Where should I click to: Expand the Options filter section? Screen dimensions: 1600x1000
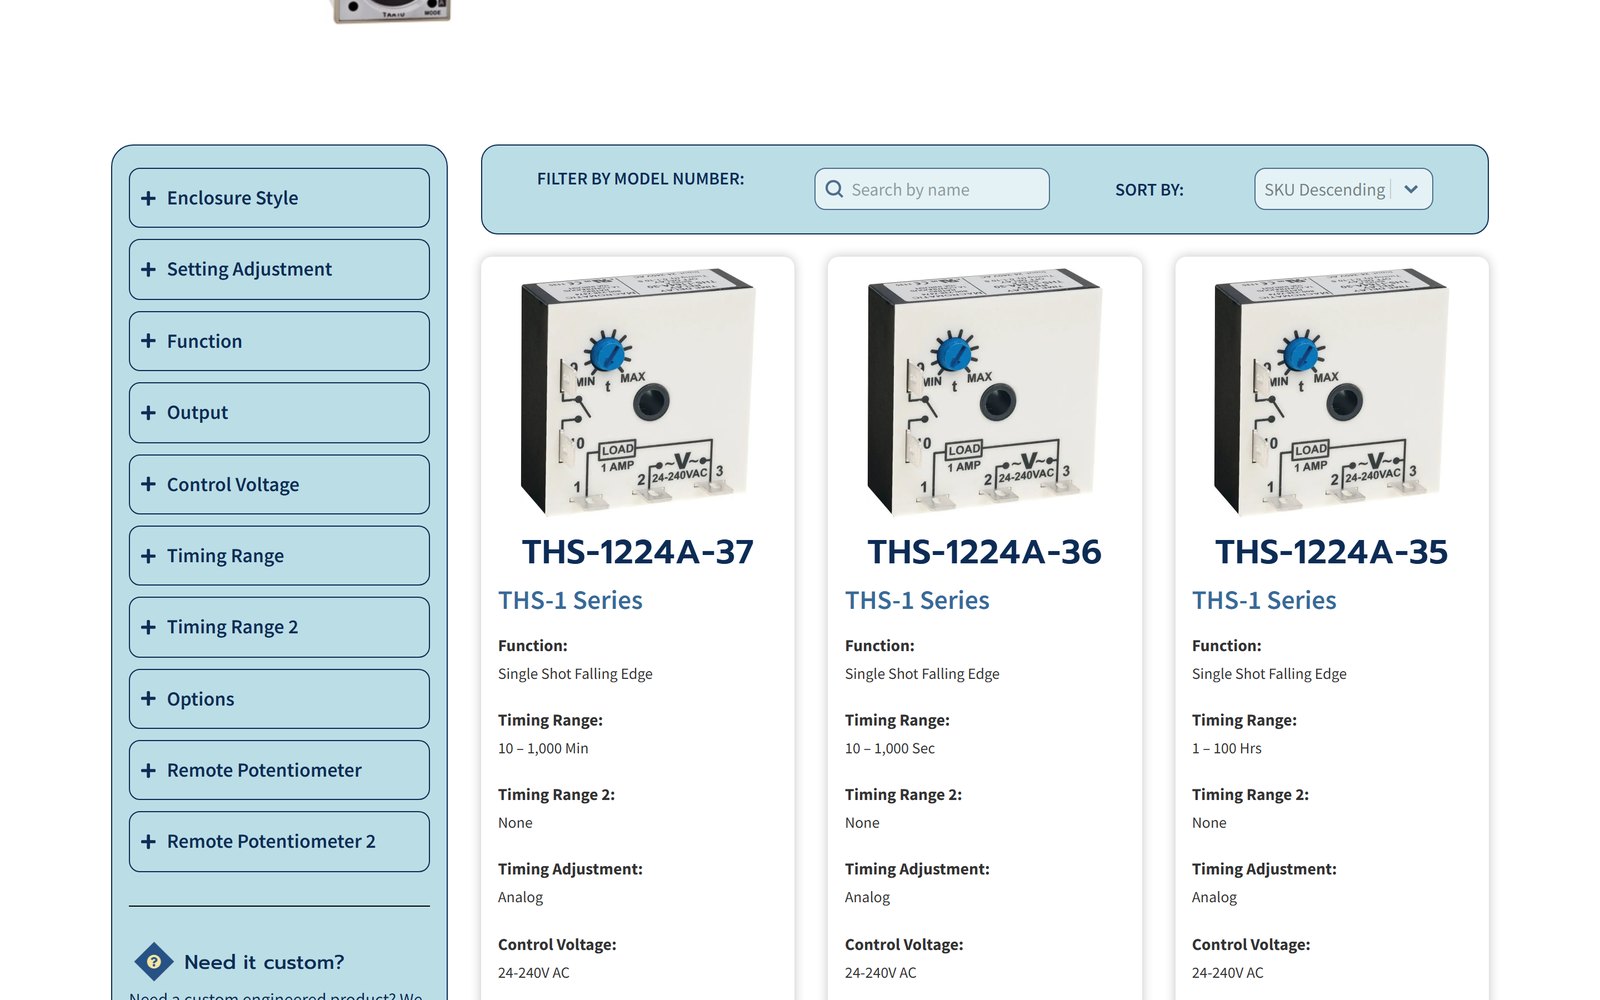pyautogui.click(x=279, y=699)
